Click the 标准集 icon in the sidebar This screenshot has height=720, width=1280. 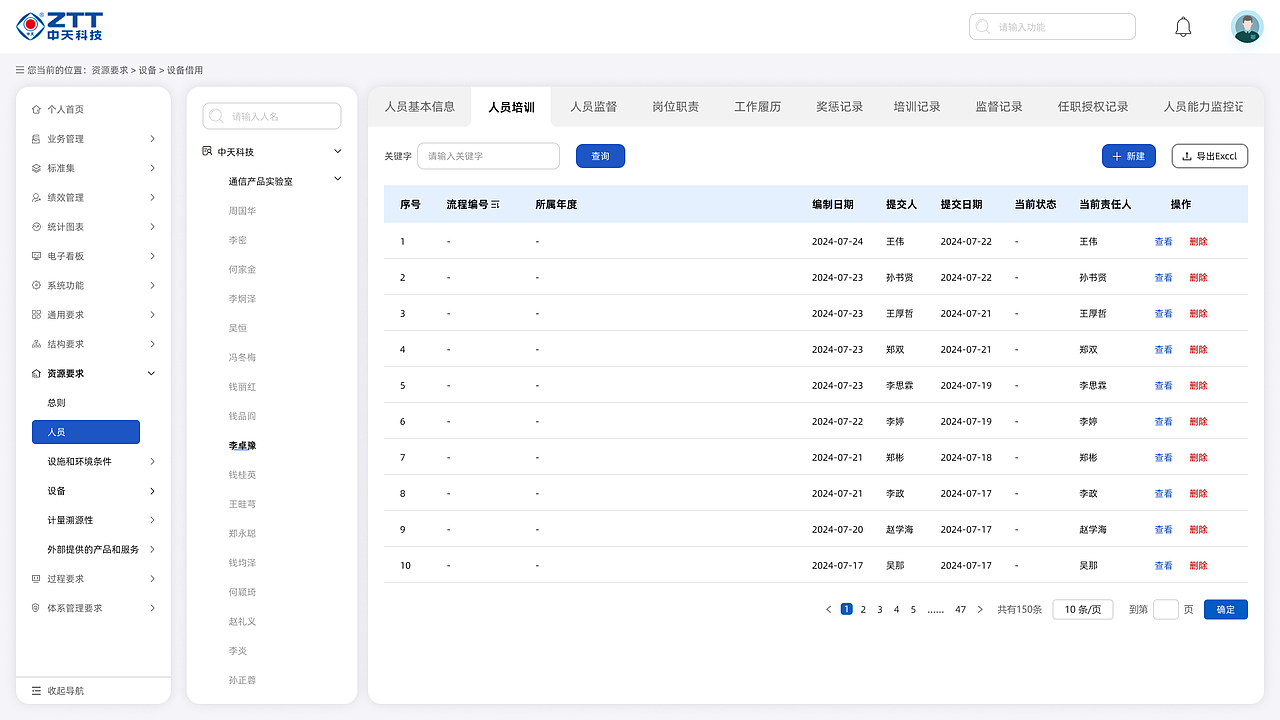(36, 167)
